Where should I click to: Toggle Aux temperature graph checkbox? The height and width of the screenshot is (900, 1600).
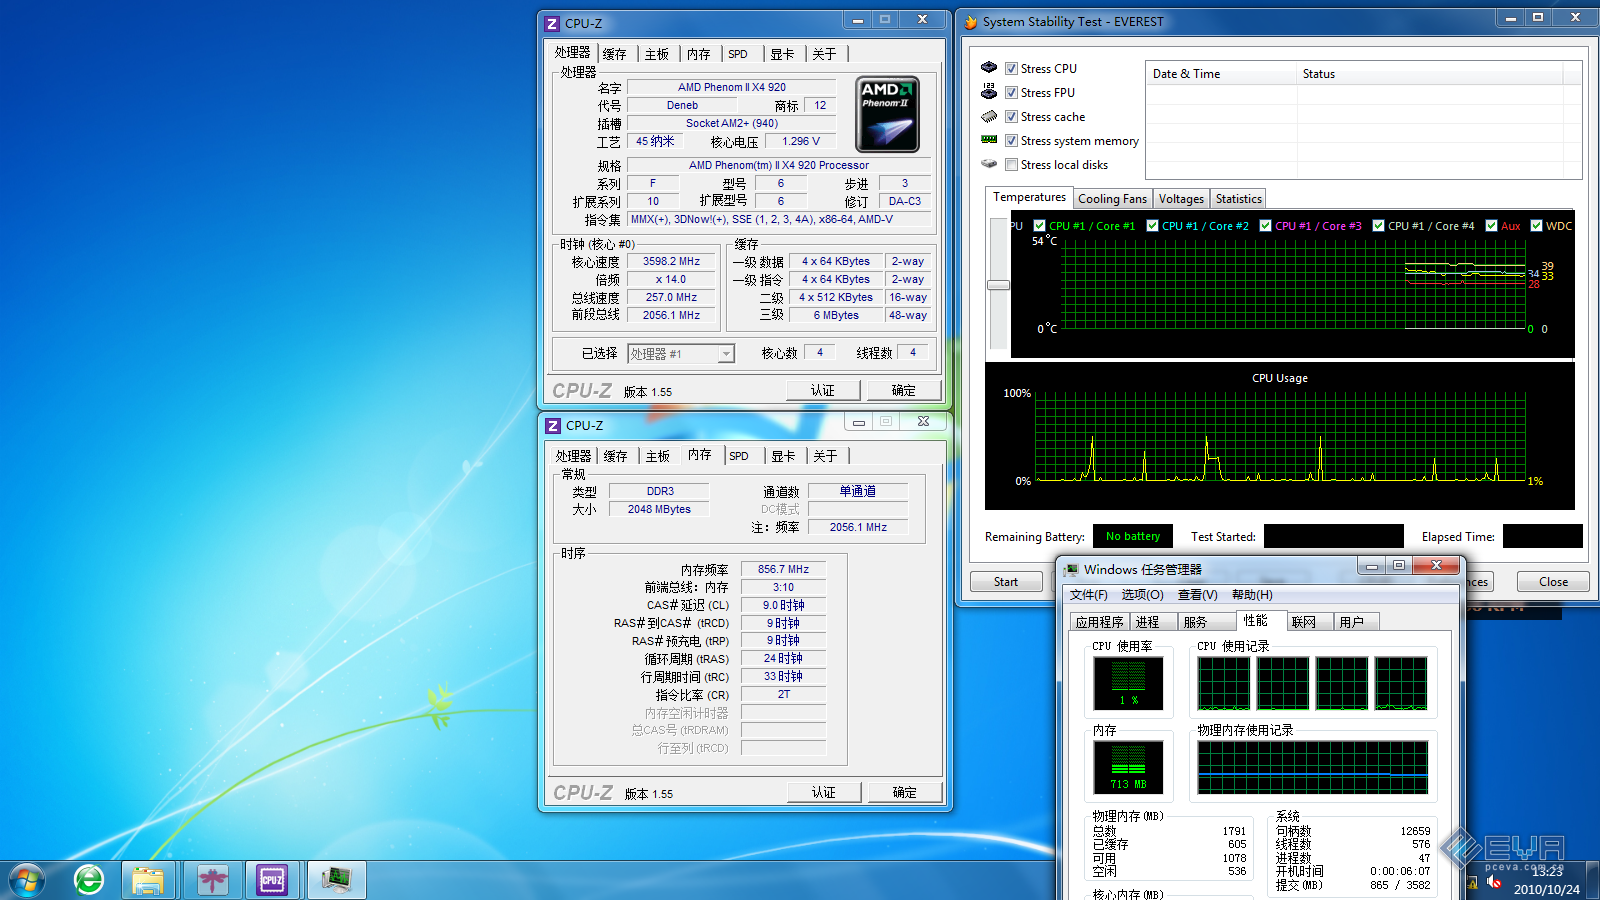coord(1492,225)
